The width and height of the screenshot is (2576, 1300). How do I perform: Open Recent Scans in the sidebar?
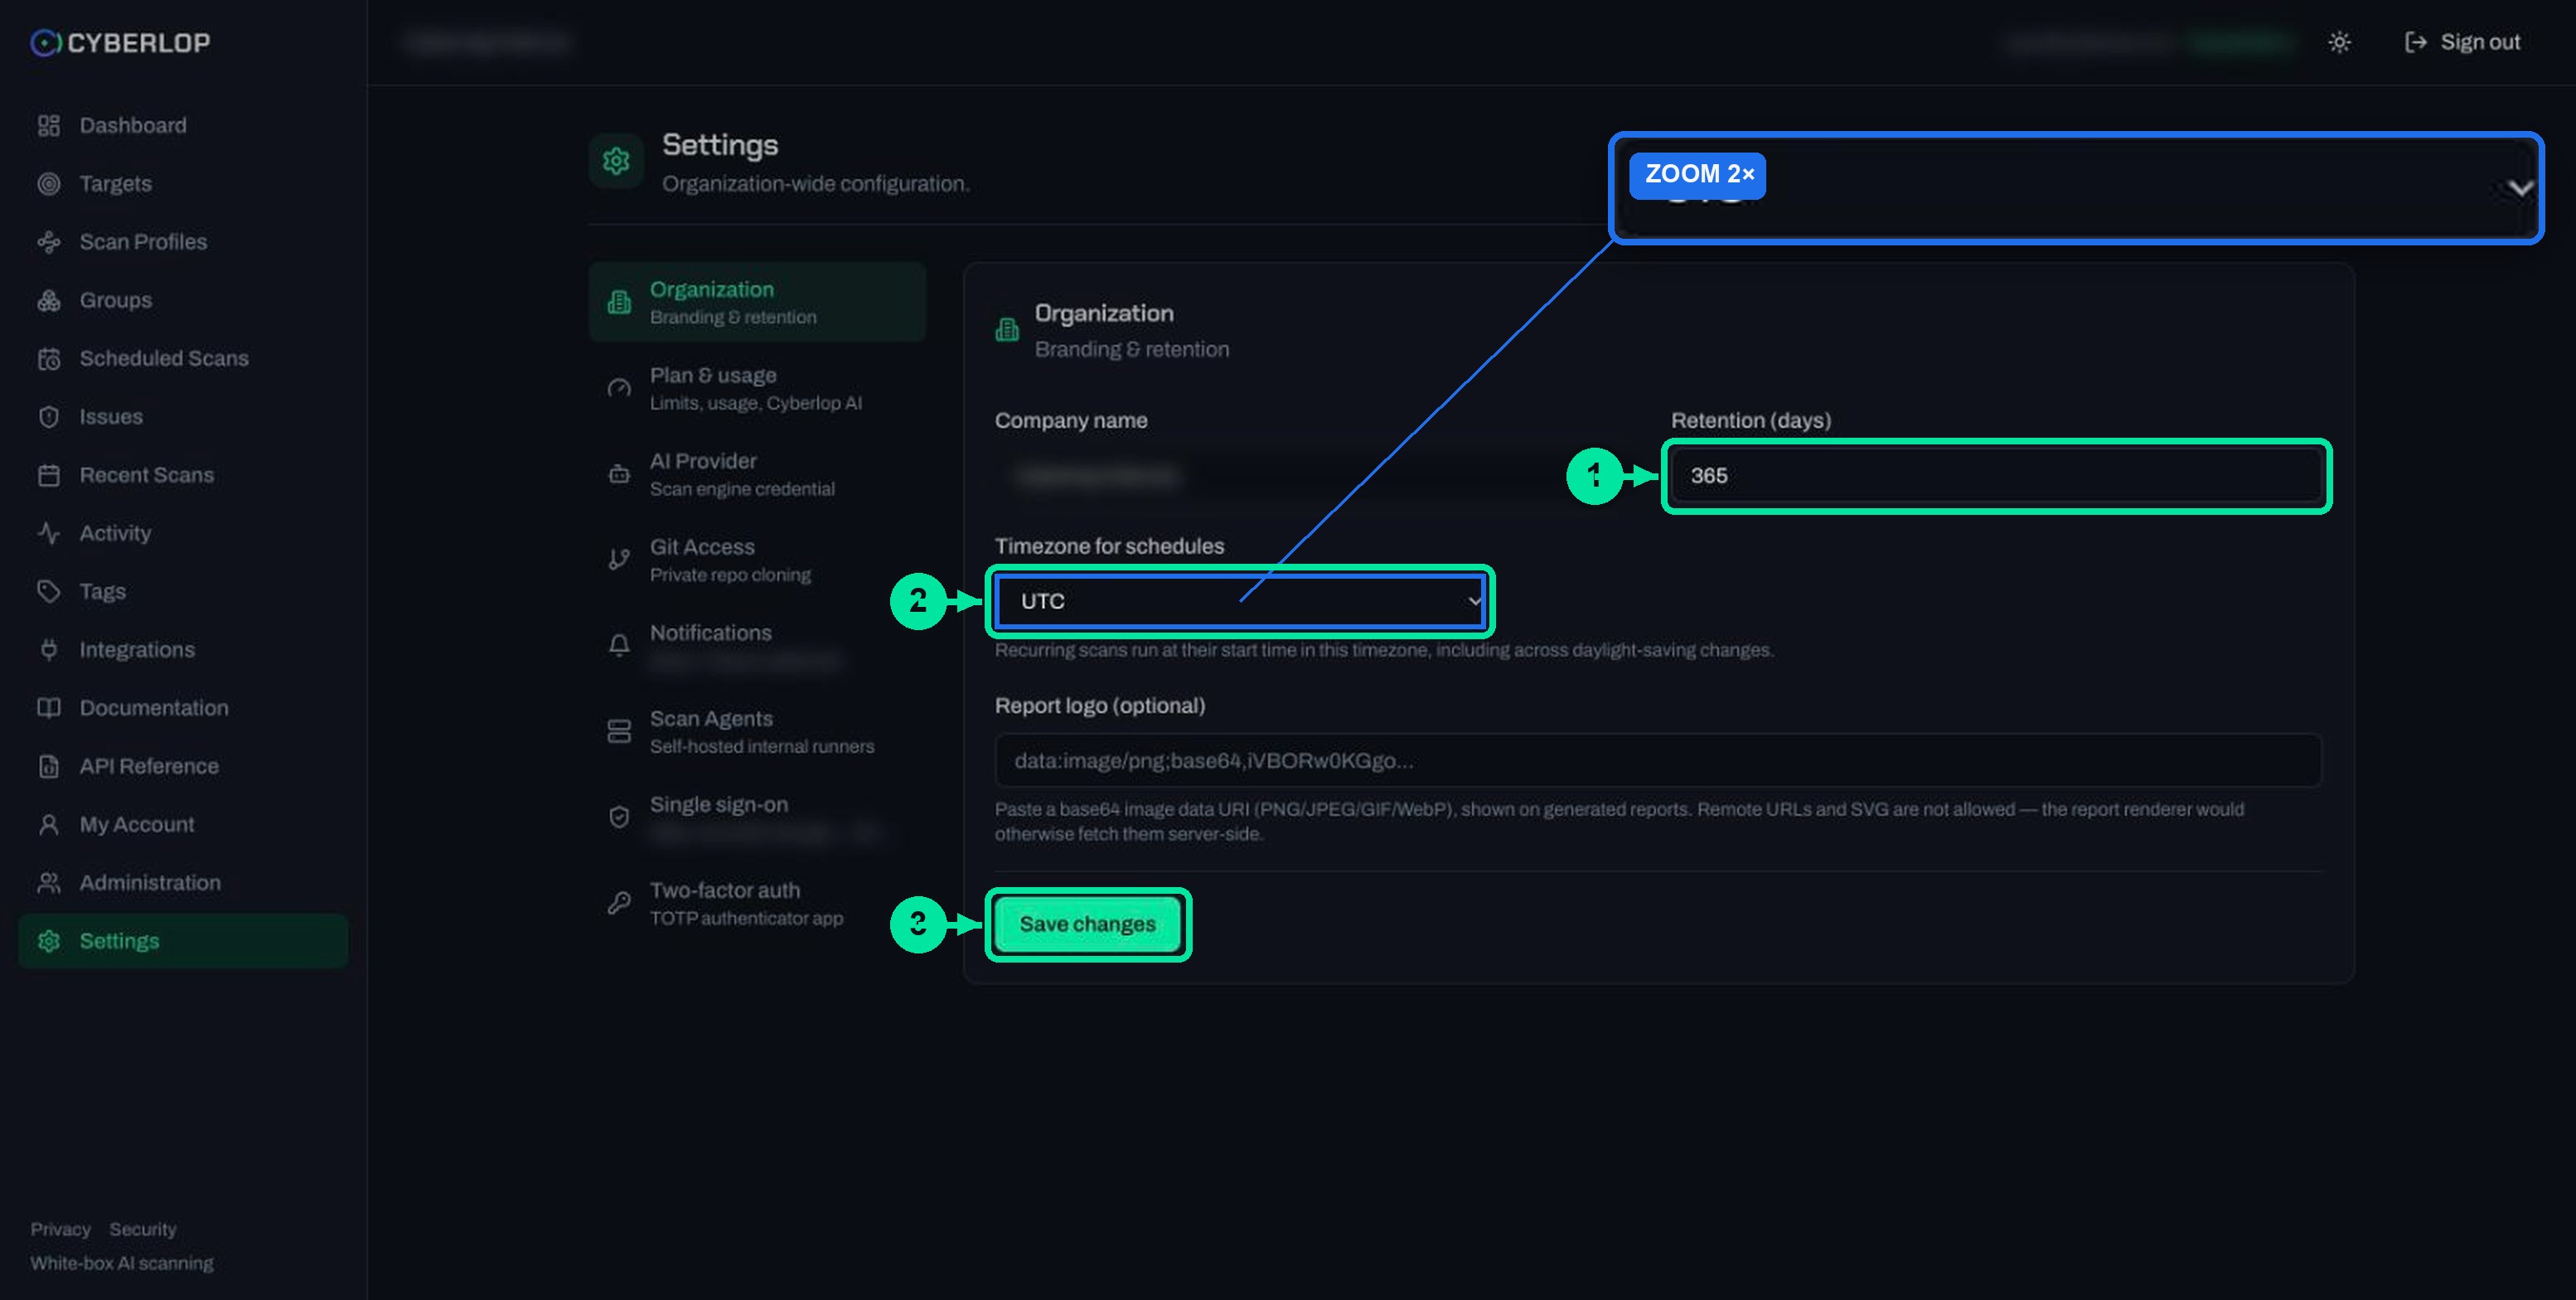183,475
